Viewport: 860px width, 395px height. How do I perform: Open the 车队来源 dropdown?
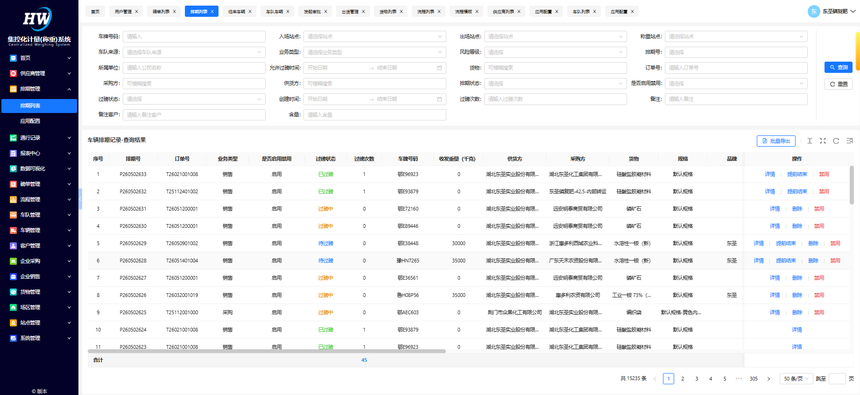pos(194,52)
